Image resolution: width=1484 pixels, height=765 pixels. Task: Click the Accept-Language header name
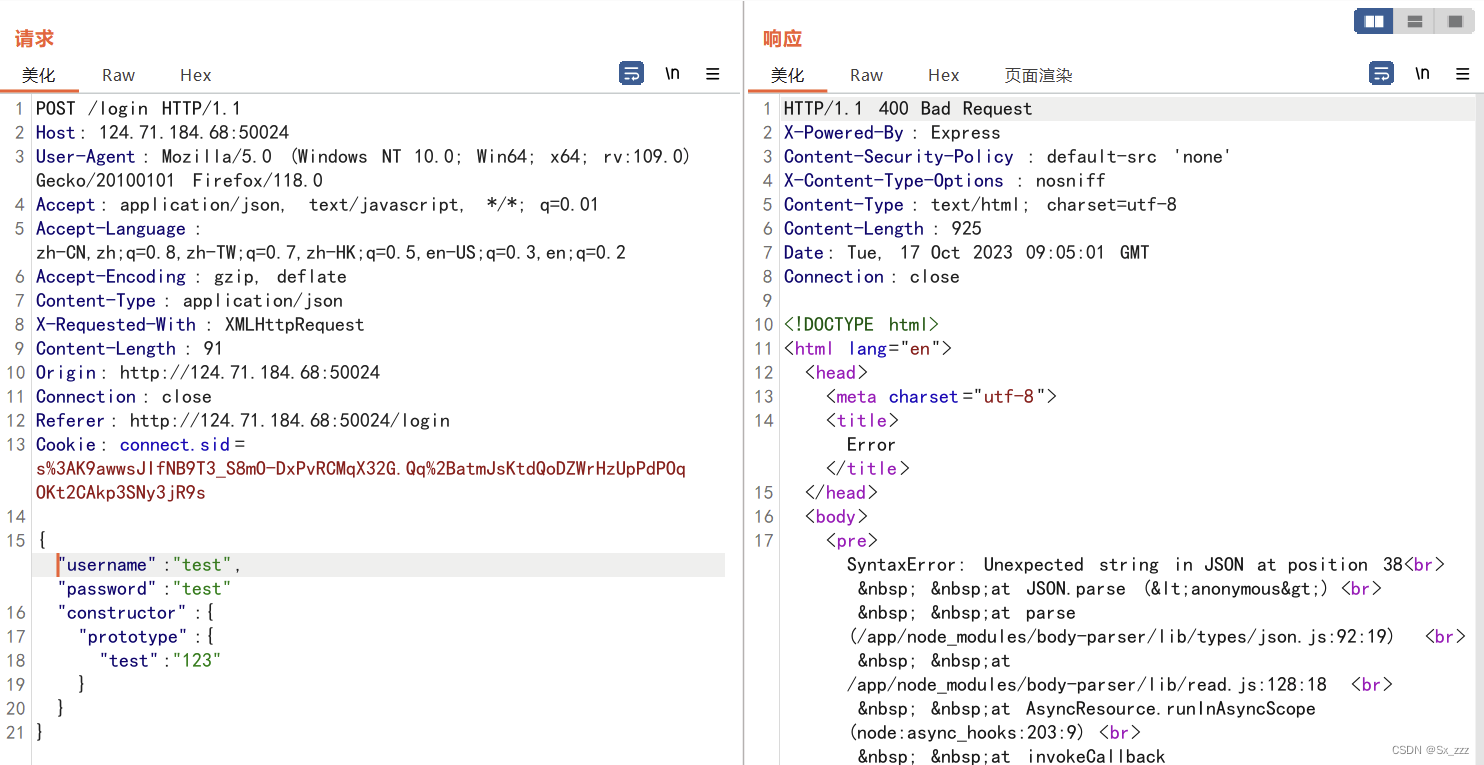[x=111, y=229]
